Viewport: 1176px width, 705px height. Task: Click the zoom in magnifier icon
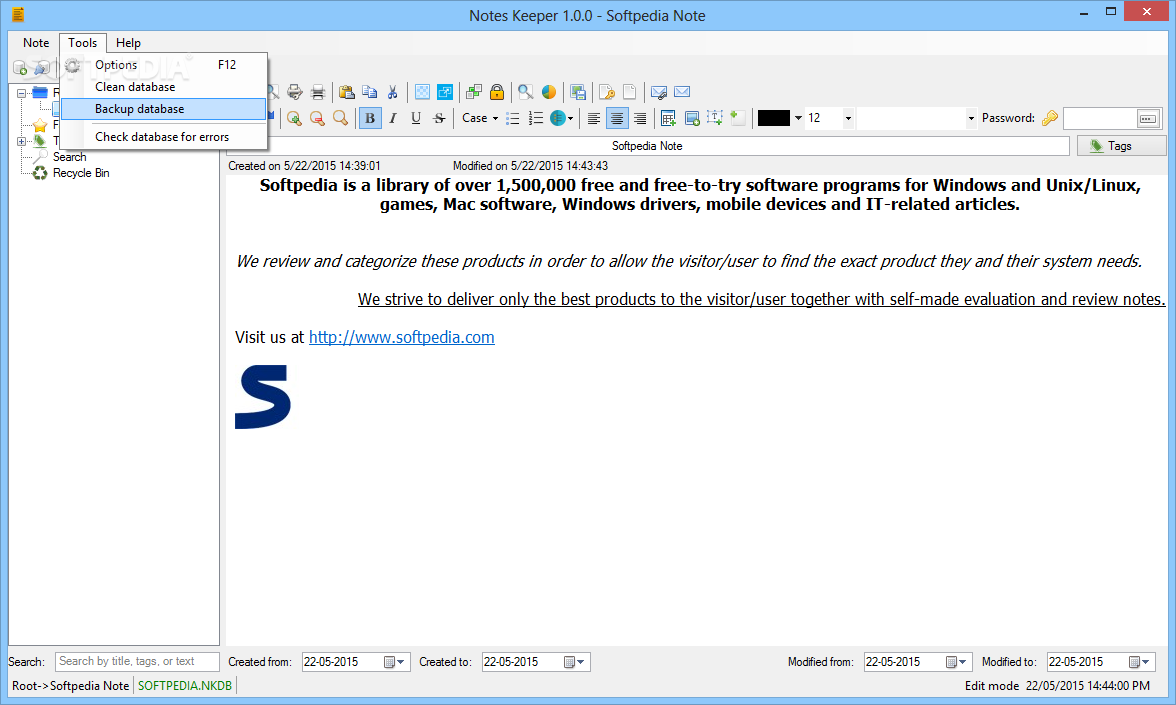[294, 118]
